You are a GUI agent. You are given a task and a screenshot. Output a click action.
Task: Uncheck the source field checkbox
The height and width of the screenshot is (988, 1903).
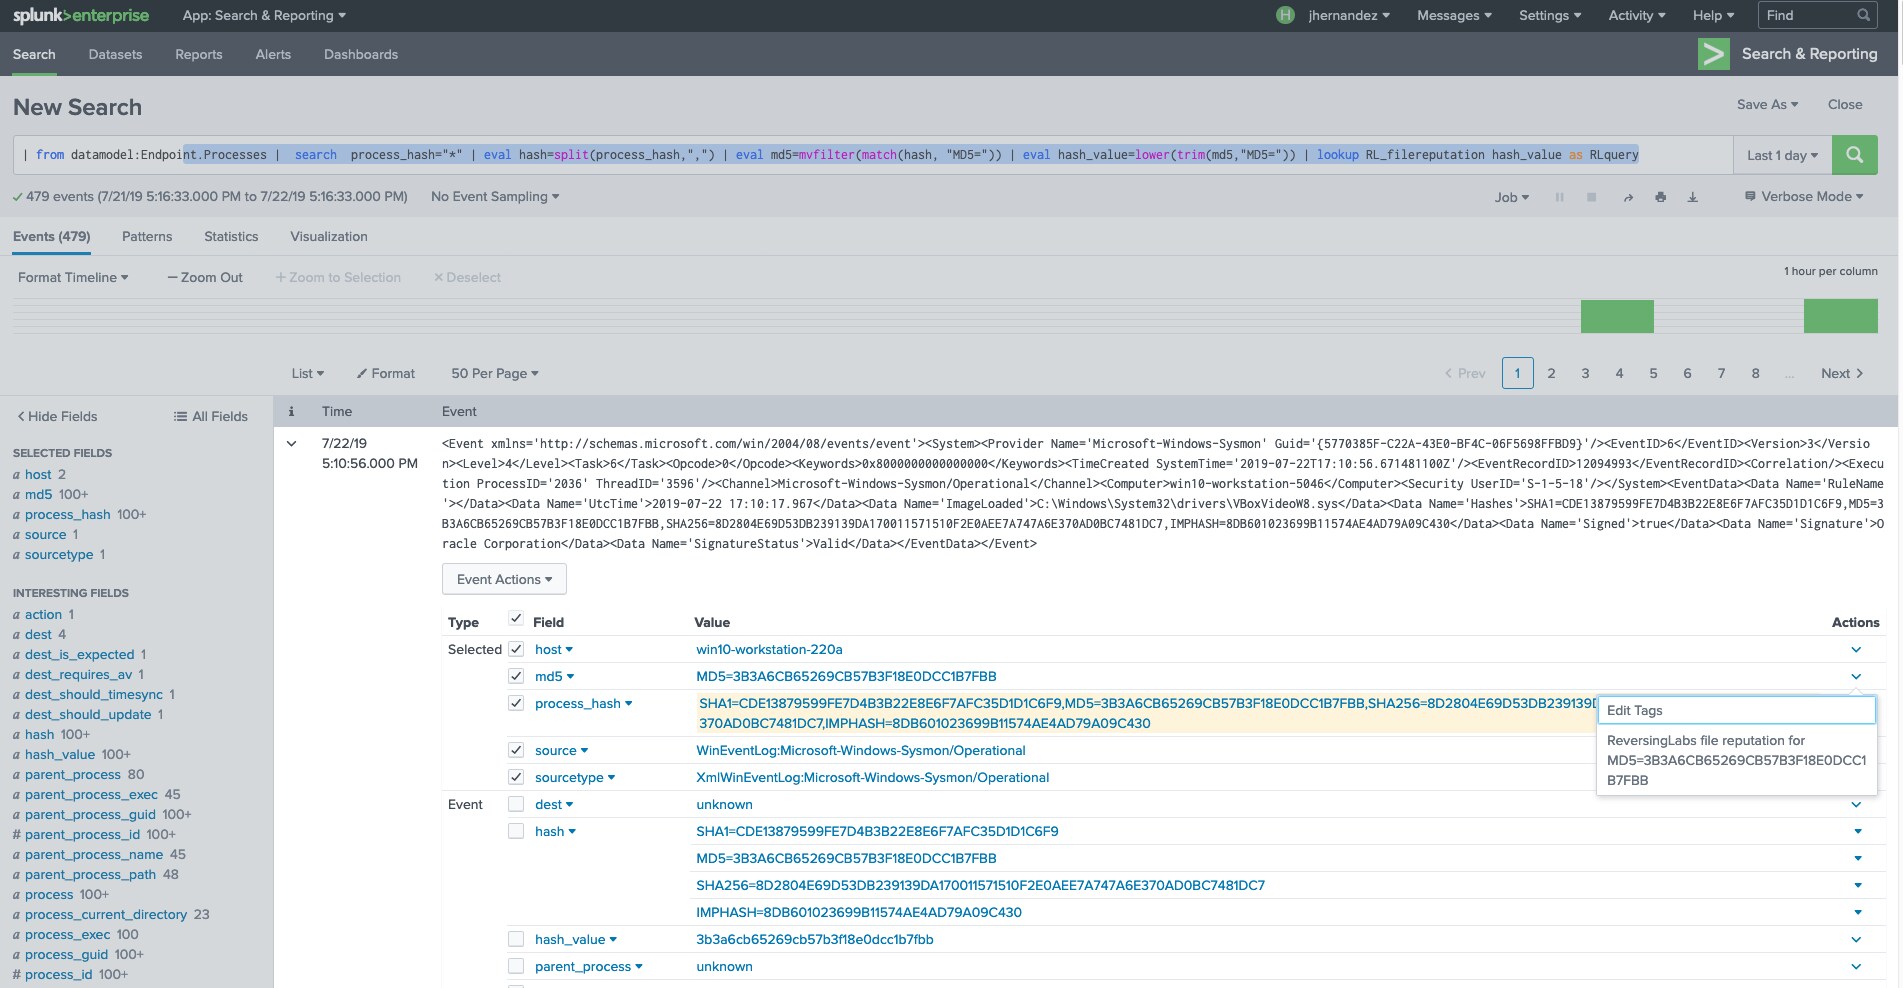(516, 750)
